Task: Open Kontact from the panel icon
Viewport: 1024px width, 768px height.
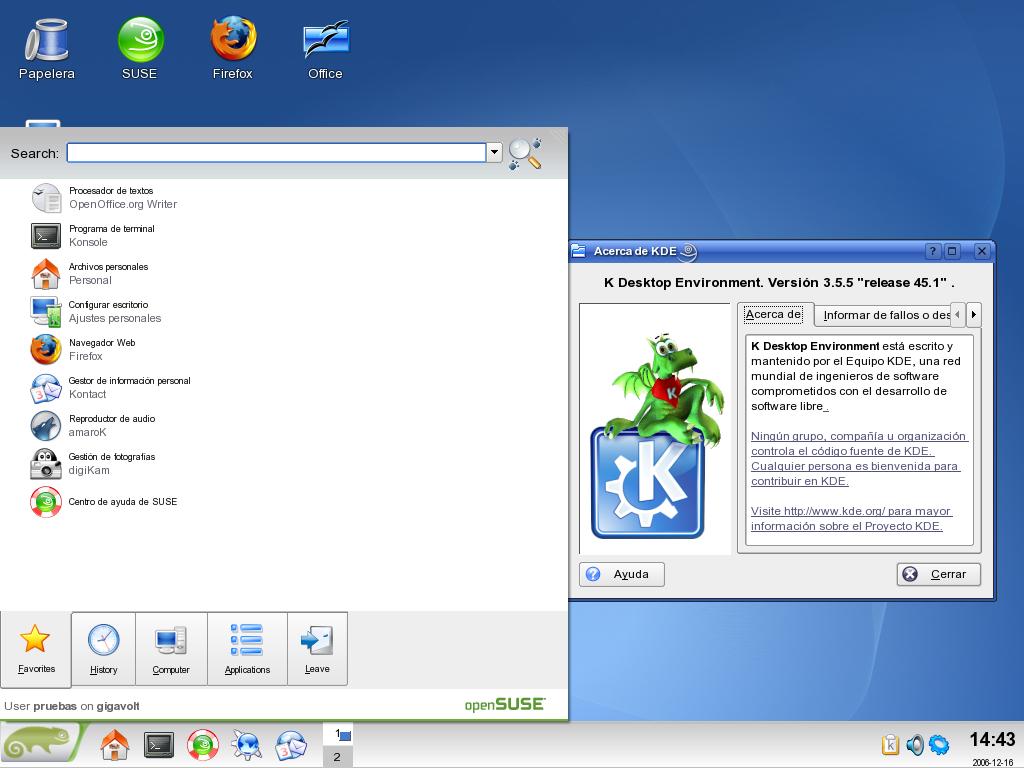Action: 291,744
